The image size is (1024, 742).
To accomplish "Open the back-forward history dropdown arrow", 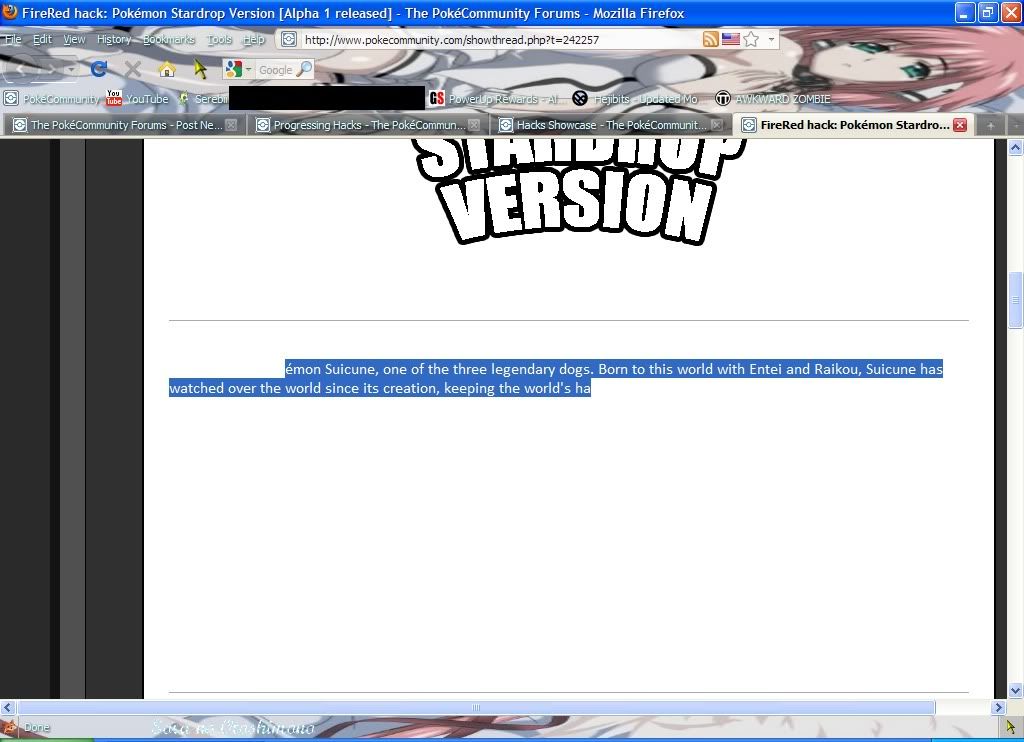I will 71,69.
